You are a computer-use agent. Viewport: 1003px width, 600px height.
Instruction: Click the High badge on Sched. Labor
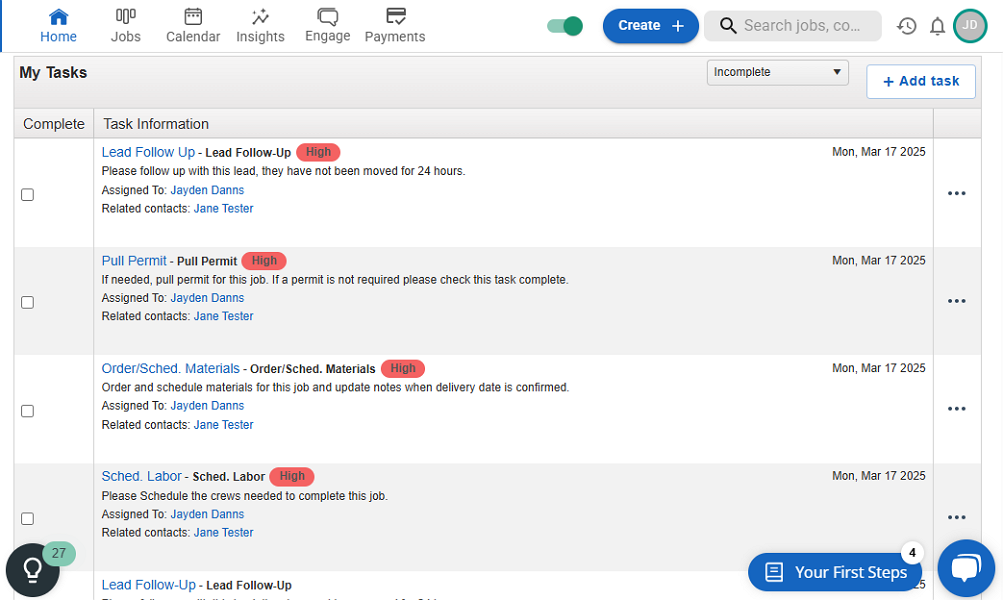(292, 477)
